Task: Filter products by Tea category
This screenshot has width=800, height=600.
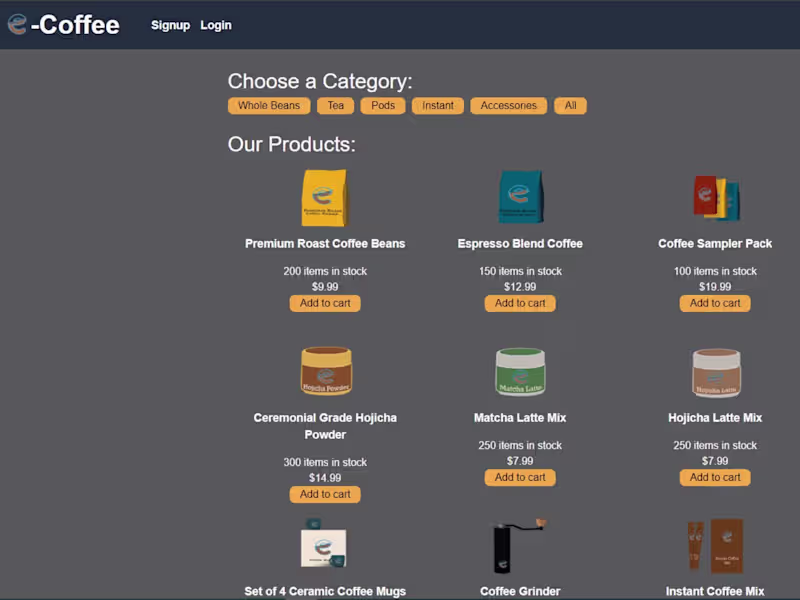Action: [335, 106]
